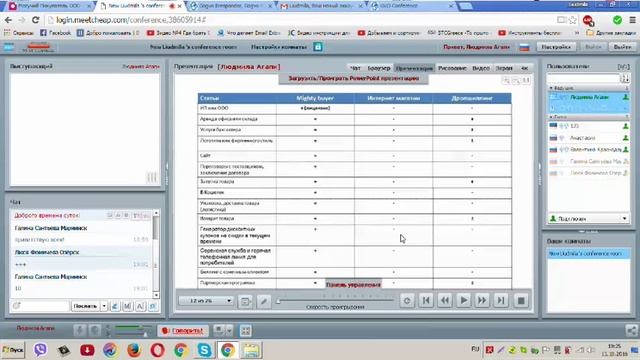Collapse the Гости group in users list
Viewport: 640px width, 360px height.
(x=551, y=117)
